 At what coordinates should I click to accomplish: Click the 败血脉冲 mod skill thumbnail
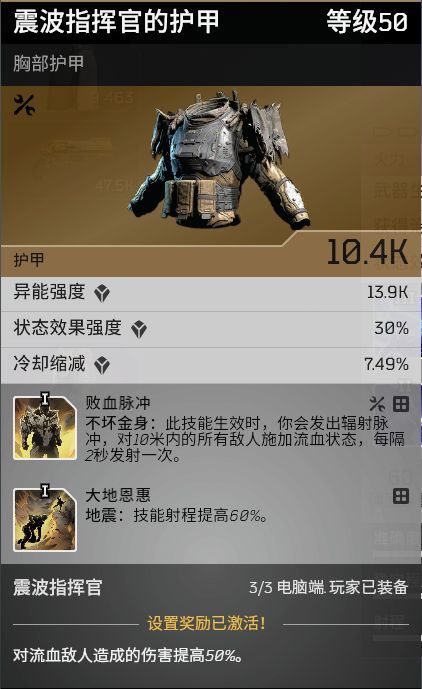(x=45, y=427)
